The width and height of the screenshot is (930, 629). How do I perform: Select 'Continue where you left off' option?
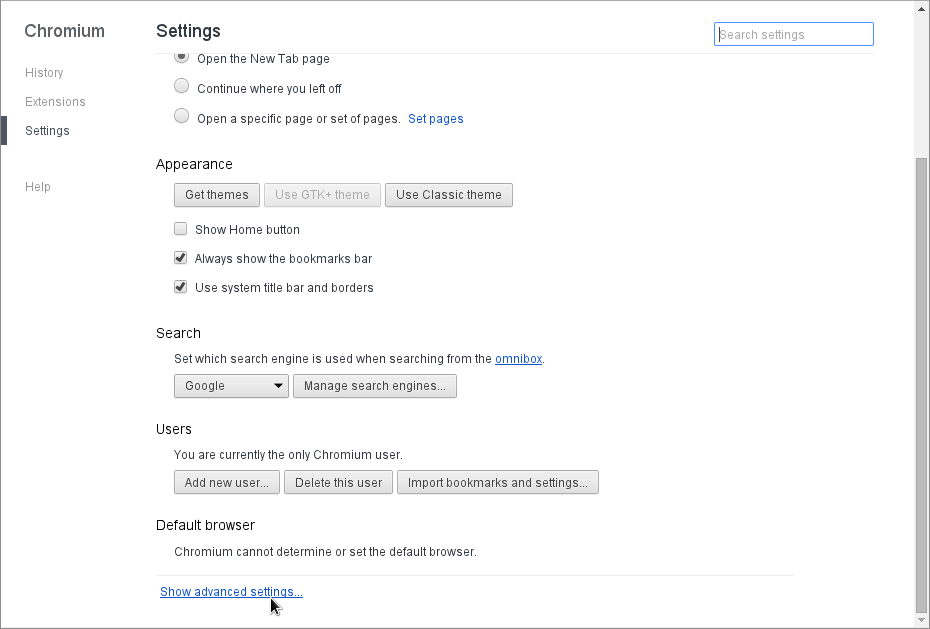click(x=182, y=87)
